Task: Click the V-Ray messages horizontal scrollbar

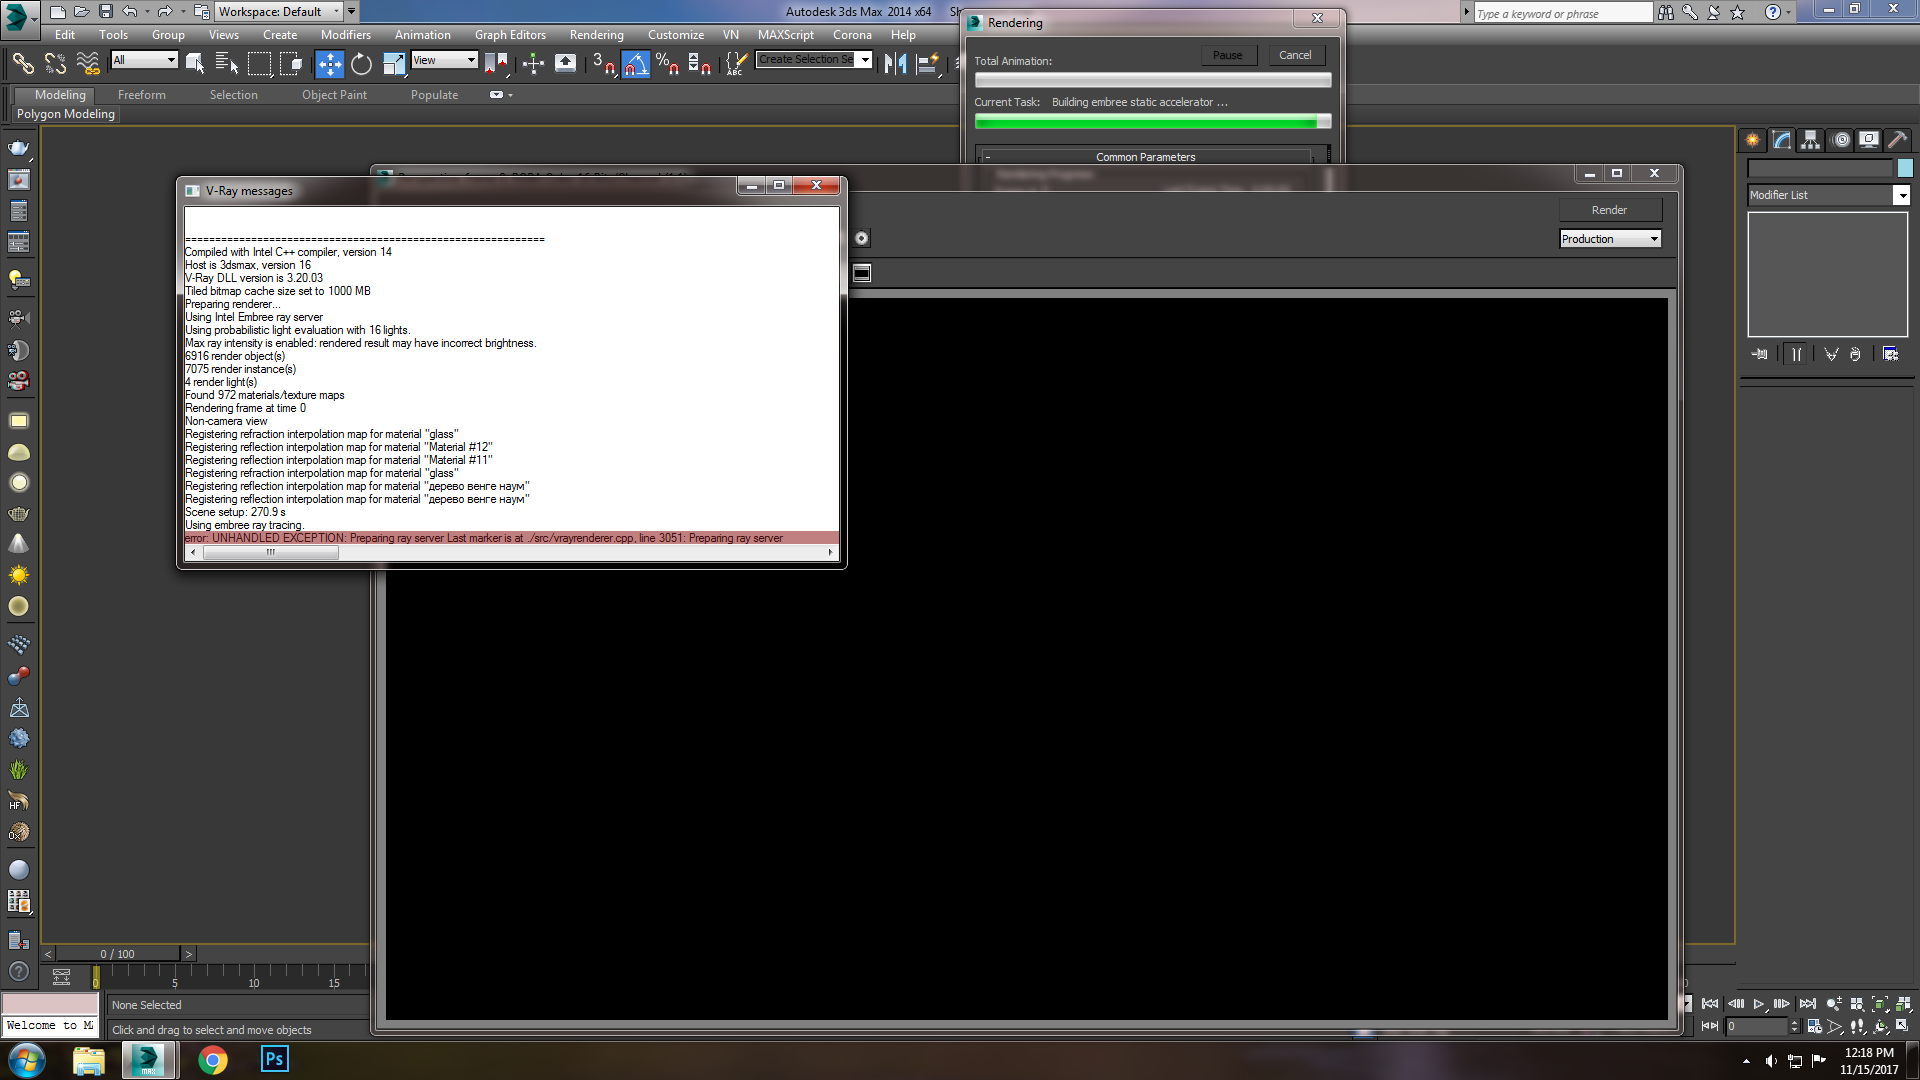Action: pyautogui.click(x=511, y=552)
